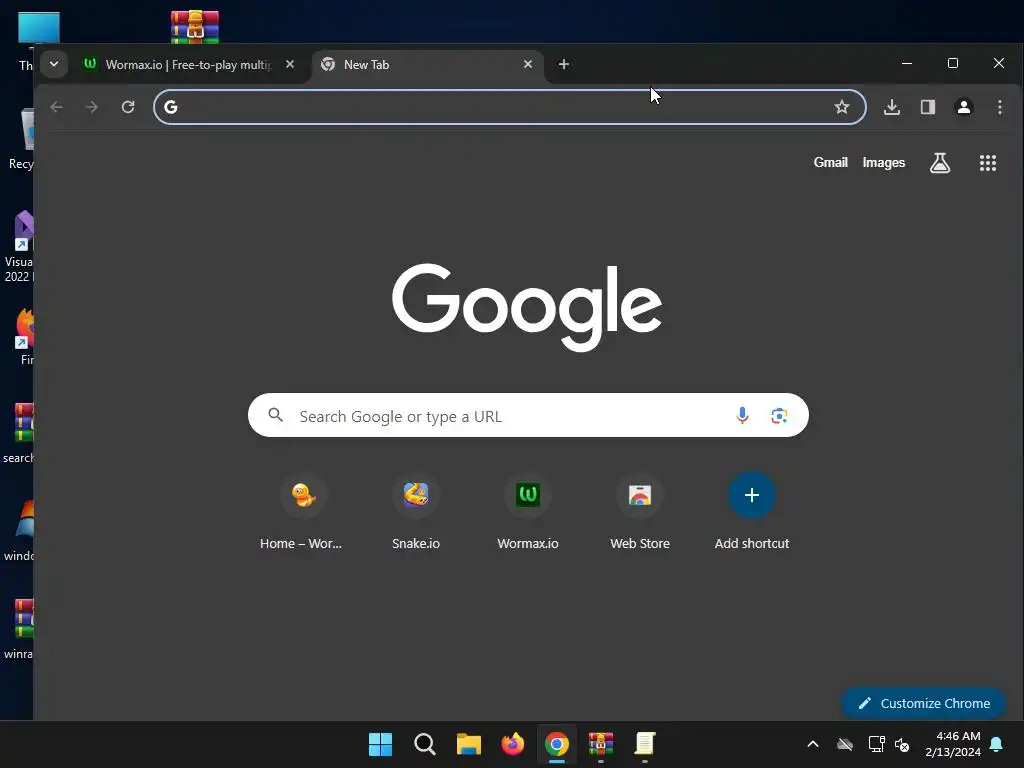The height and width of the screenshot is (768, 1024).
Task: Switch to the Wormax.io tab
Action: [189, 65]
